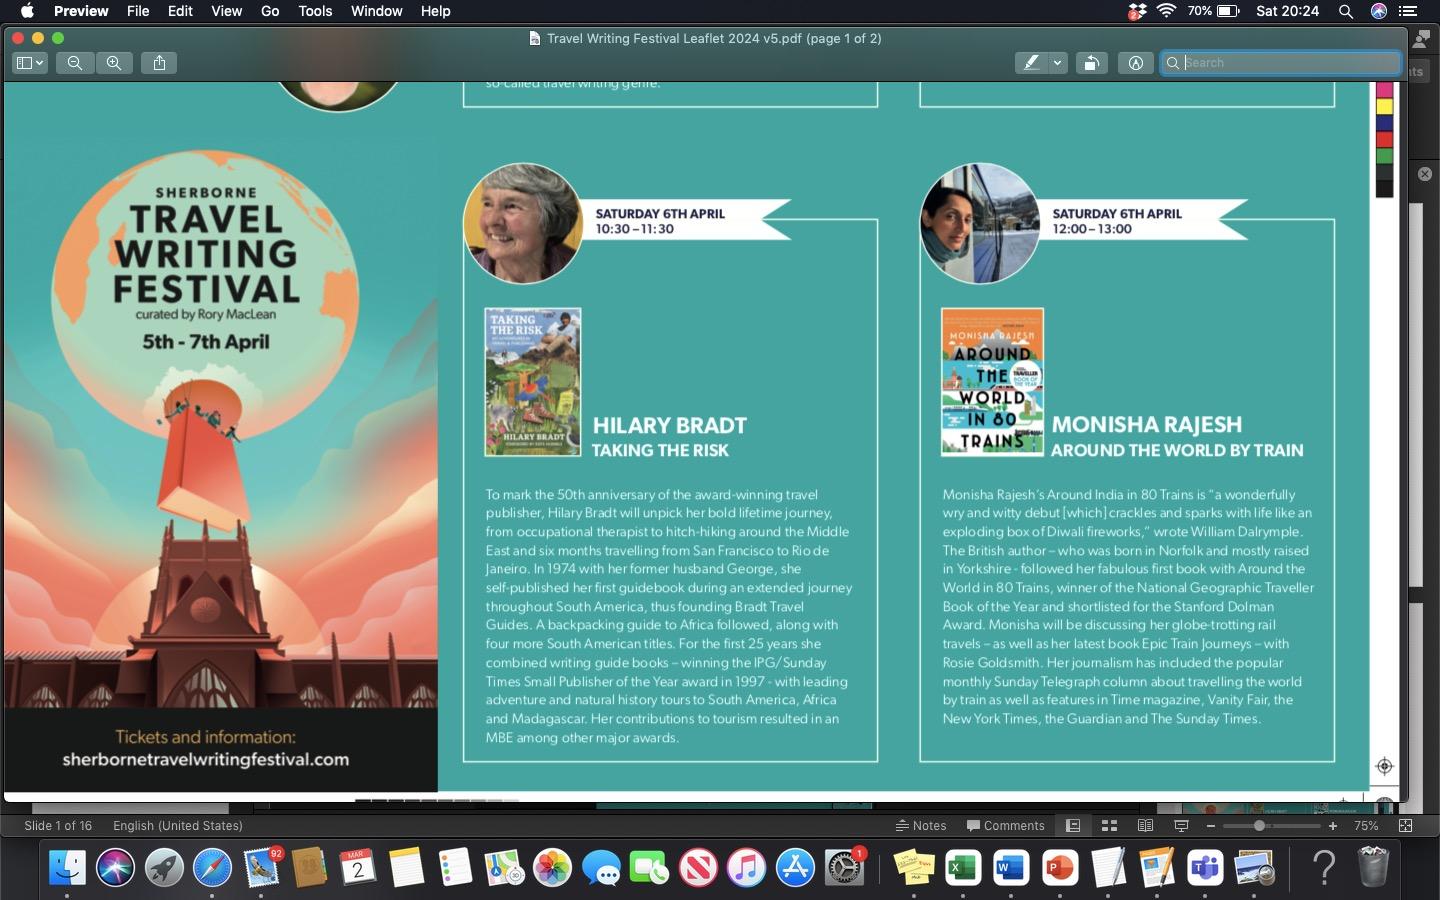Show the Markup toolbar
Image resolution: width=1440 pixels, height=900 pixels.
pyautogui.click(x=1135, y=63)
